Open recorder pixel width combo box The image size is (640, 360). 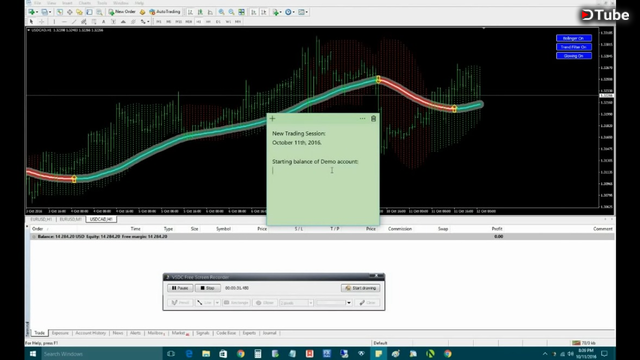pyautogui.click(x=296, y=303)
